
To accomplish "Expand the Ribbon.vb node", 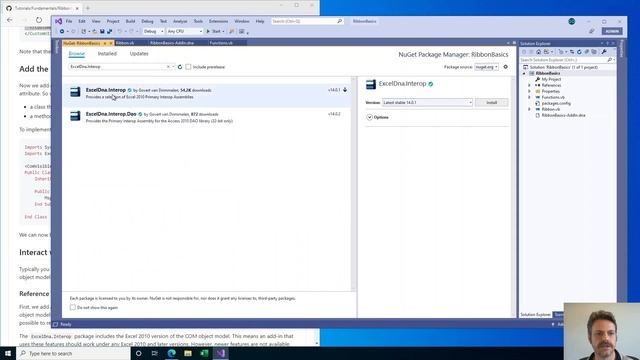I will [x=530, y=109].
